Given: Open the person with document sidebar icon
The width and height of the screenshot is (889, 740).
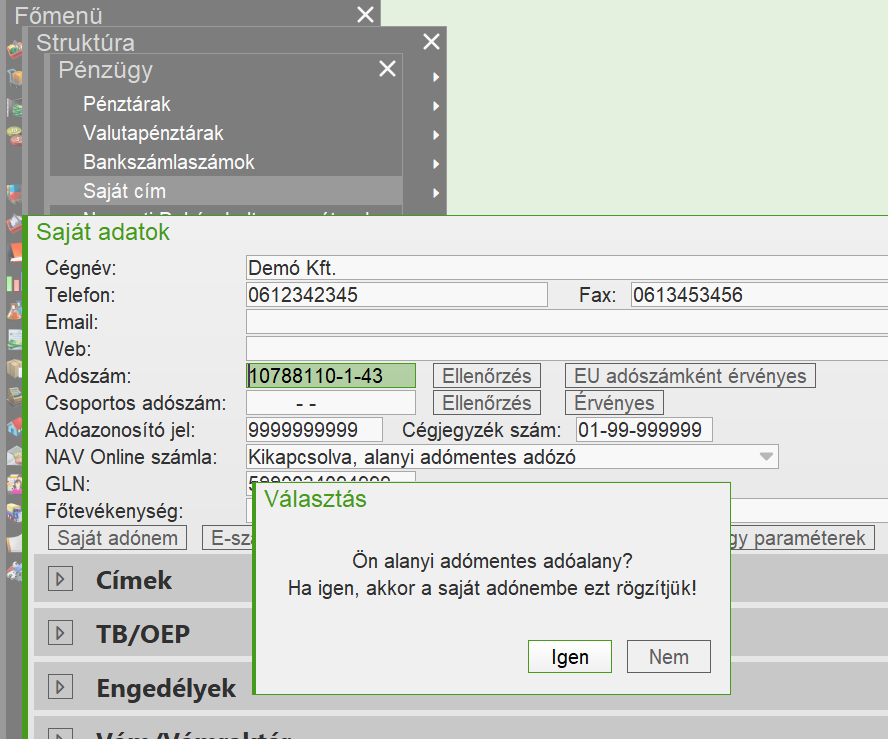Looking at the screenshot, I should coord(14,484).
